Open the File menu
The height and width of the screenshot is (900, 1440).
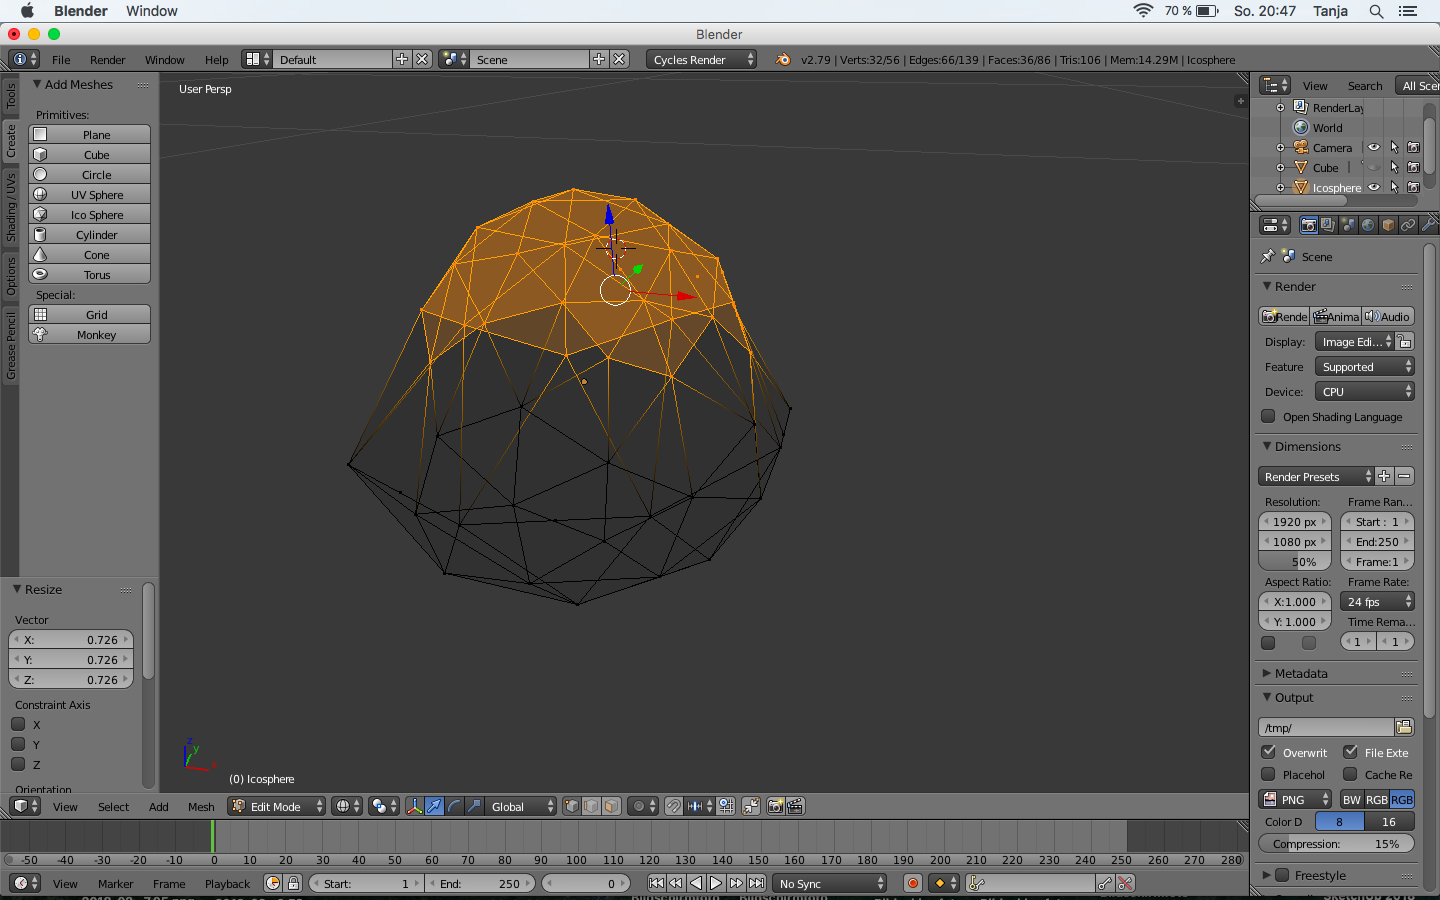61,60
